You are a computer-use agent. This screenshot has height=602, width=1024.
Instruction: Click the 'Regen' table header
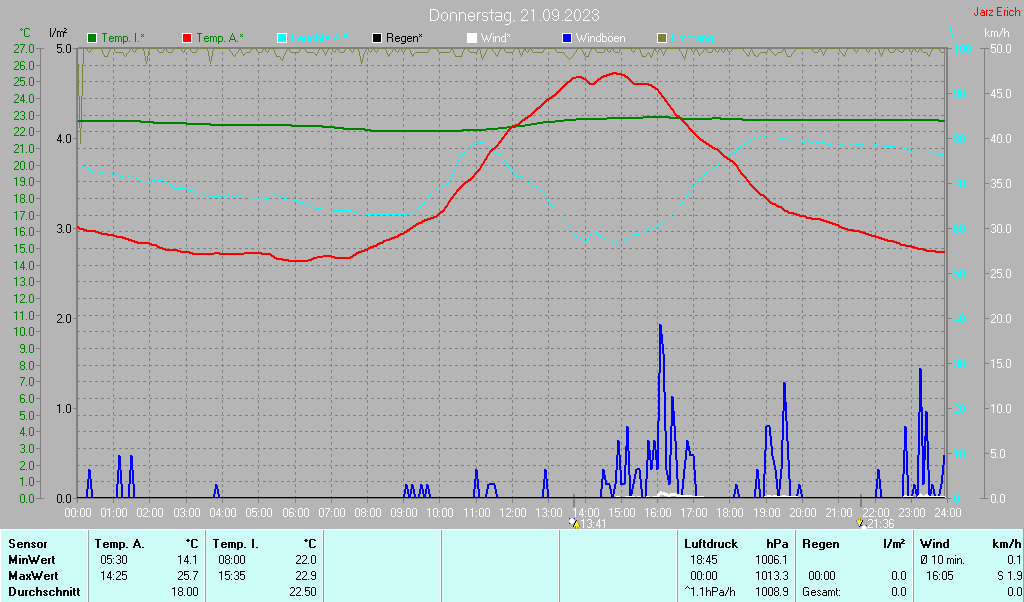point(819,544)
